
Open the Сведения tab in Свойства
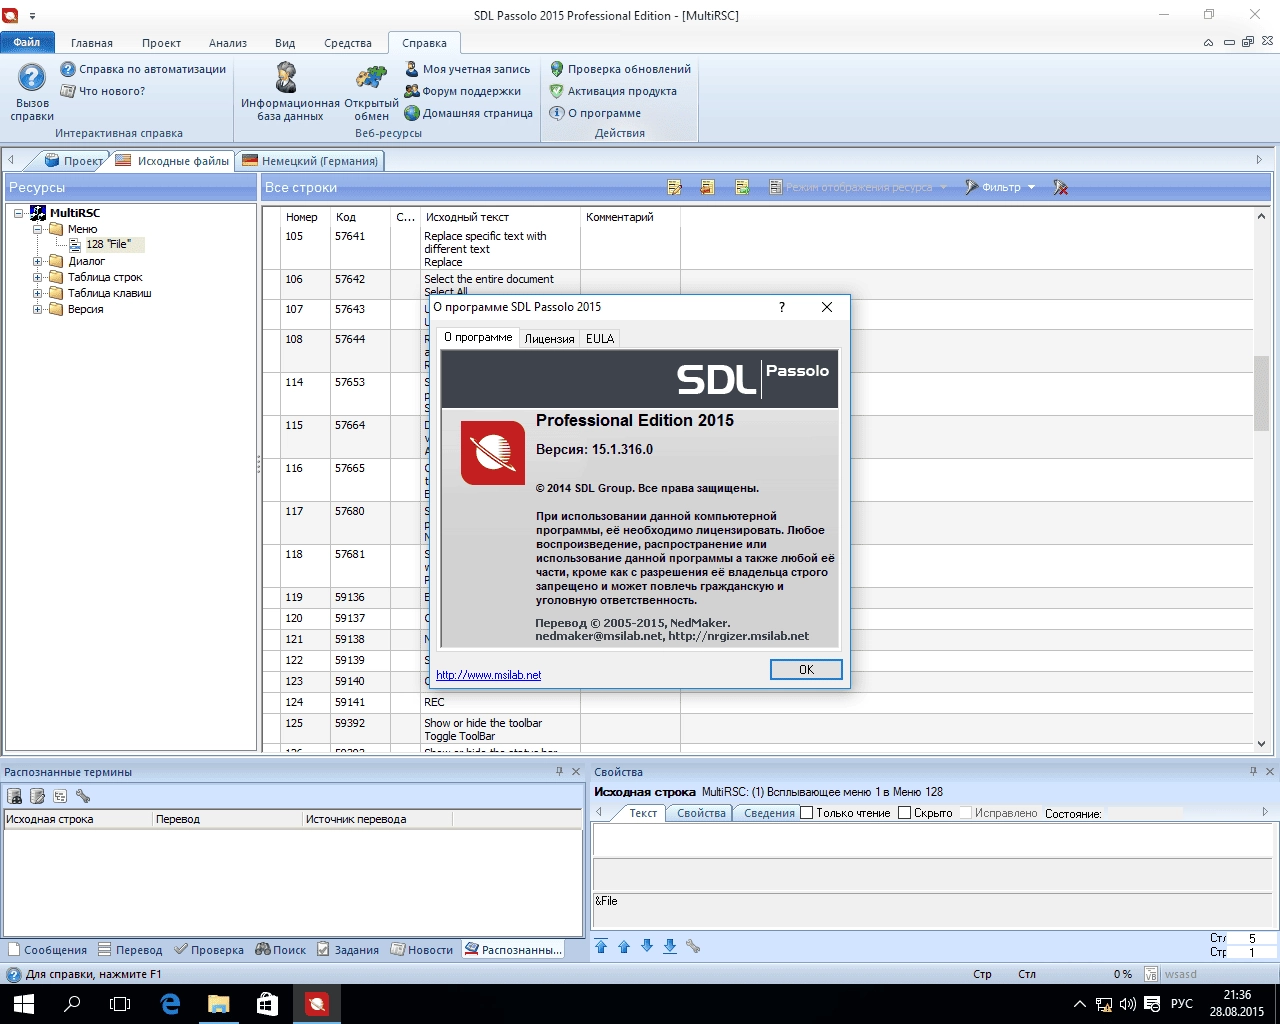coord(769,813)
